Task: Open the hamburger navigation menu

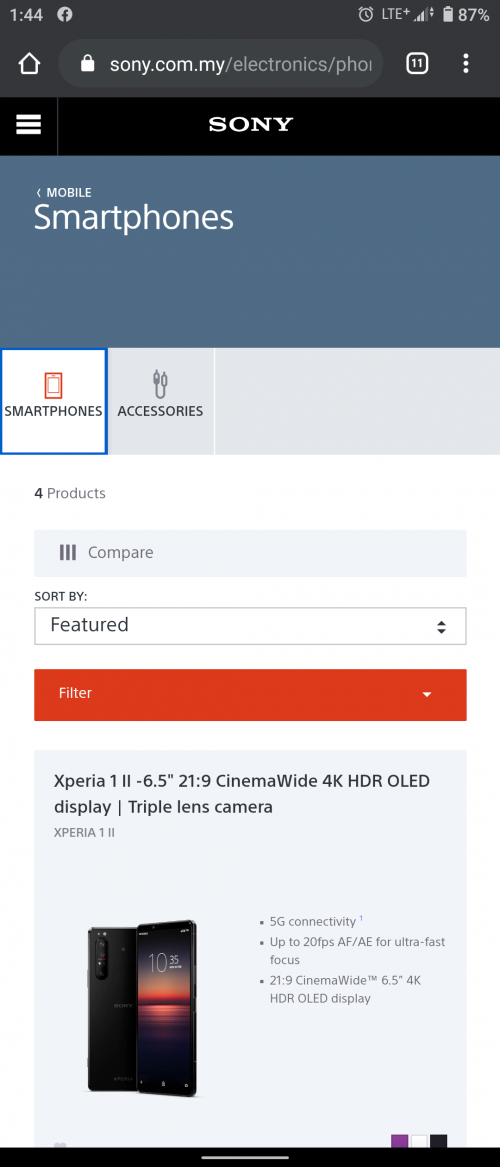Action: (28, 125)
